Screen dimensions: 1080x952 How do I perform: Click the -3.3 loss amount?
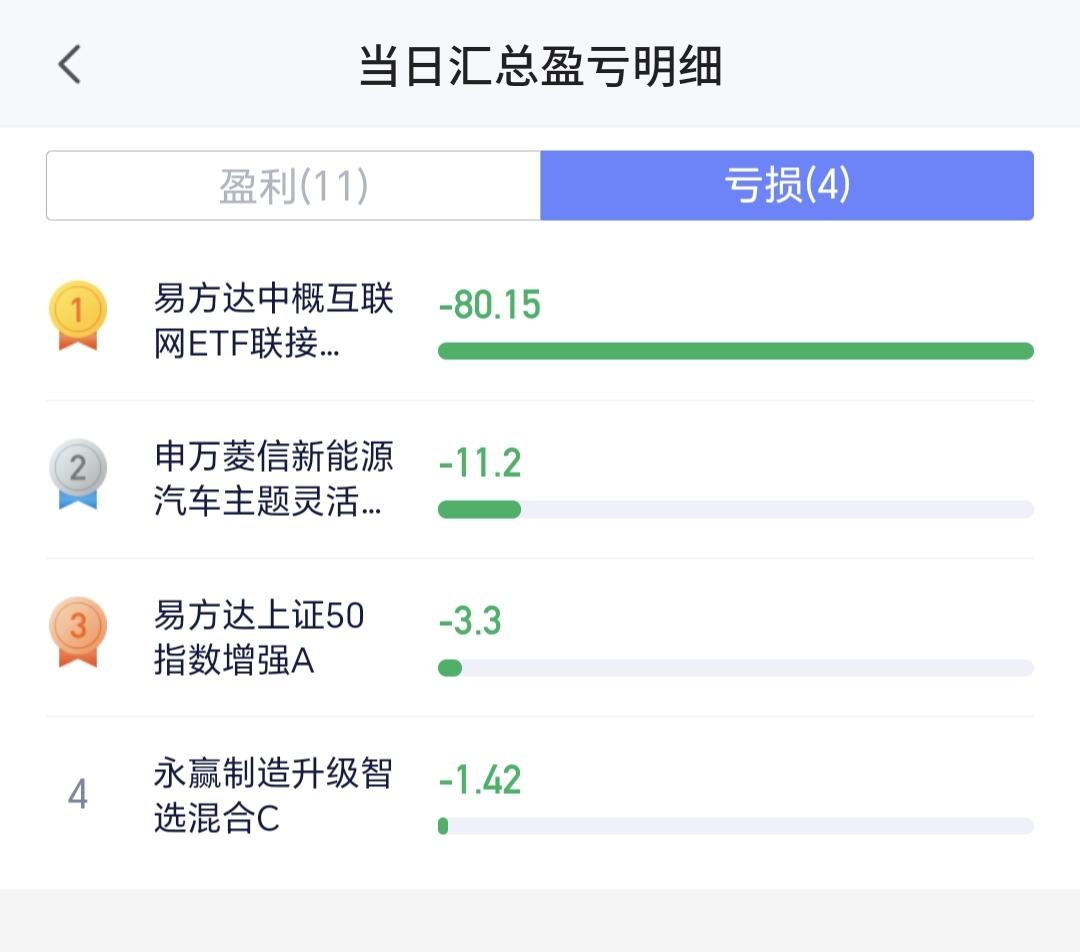coord(470,621)
